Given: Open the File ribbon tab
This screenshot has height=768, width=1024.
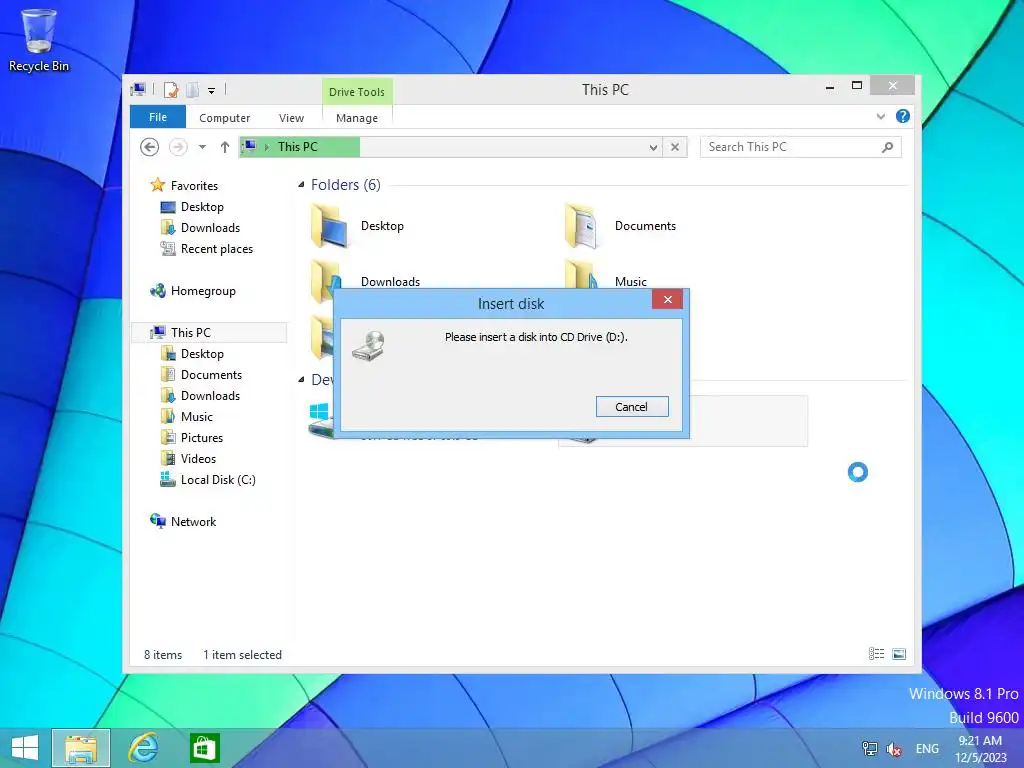Looking at the screenshot, I should [x=158, y=117].
